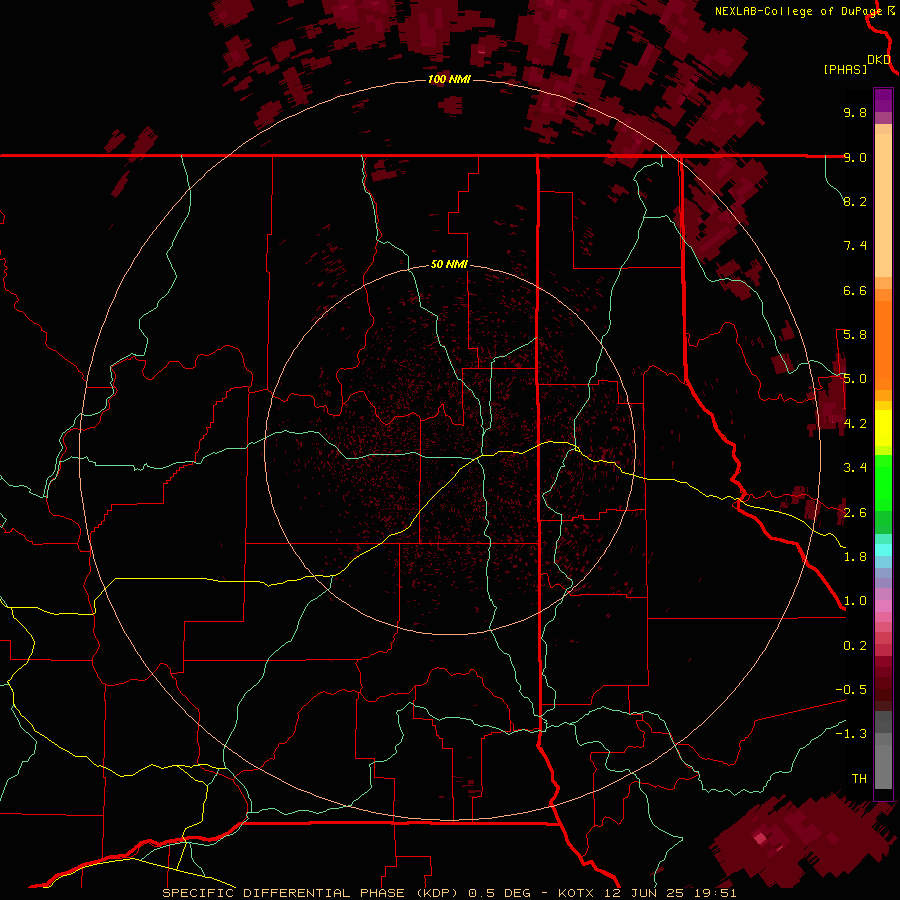Click the TH threshold label on scale
This screenshot has height=900, width=900.
(x=859, y=779)
